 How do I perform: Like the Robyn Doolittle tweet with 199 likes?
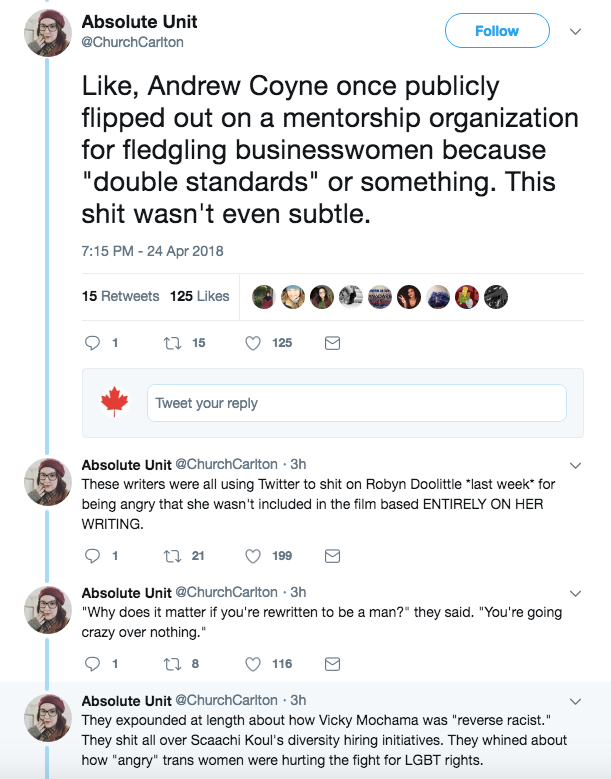[253, 555]
